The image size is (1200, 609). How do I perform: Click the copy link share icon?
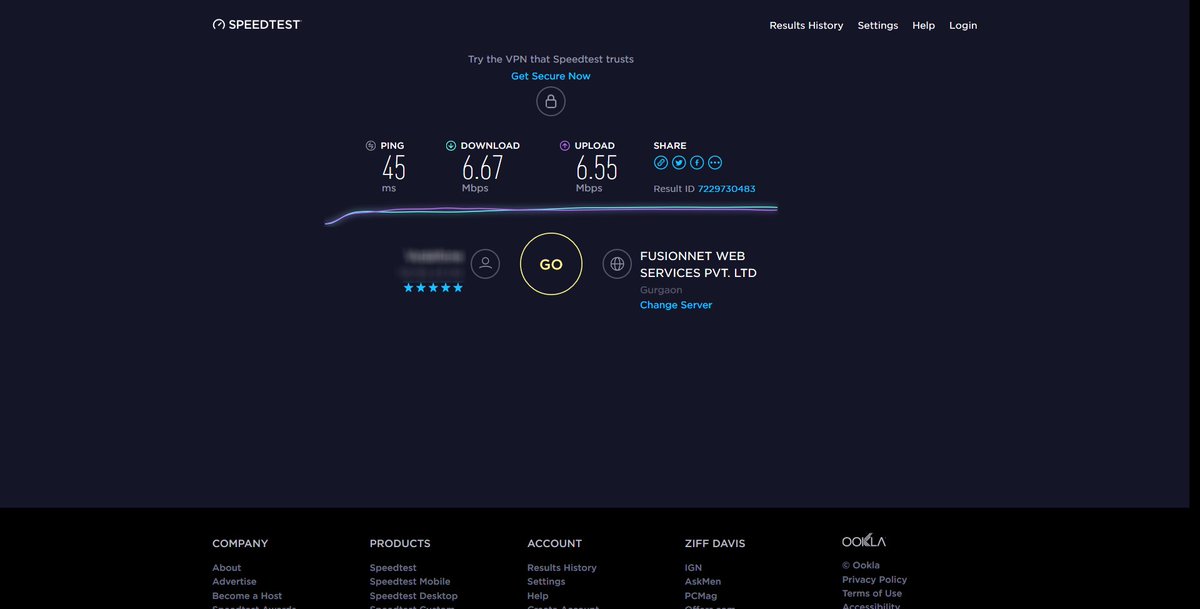coord(660,161)
